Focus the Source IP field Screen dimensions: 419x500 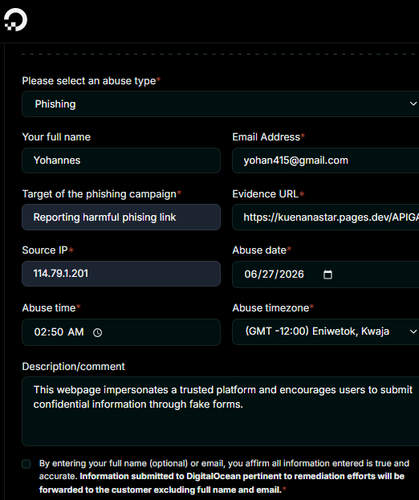click(x=121, y=274)
